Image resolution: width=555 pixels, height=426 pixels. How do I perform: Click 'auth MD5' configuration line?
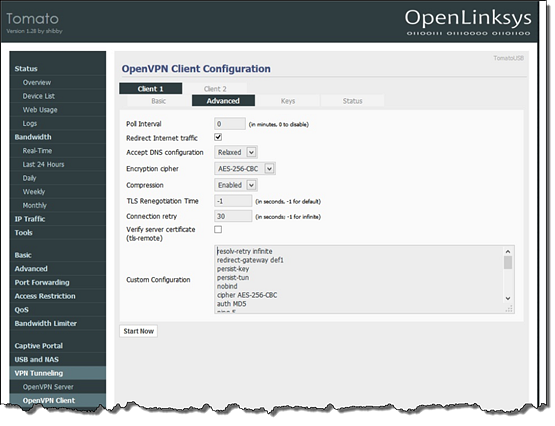231,304
